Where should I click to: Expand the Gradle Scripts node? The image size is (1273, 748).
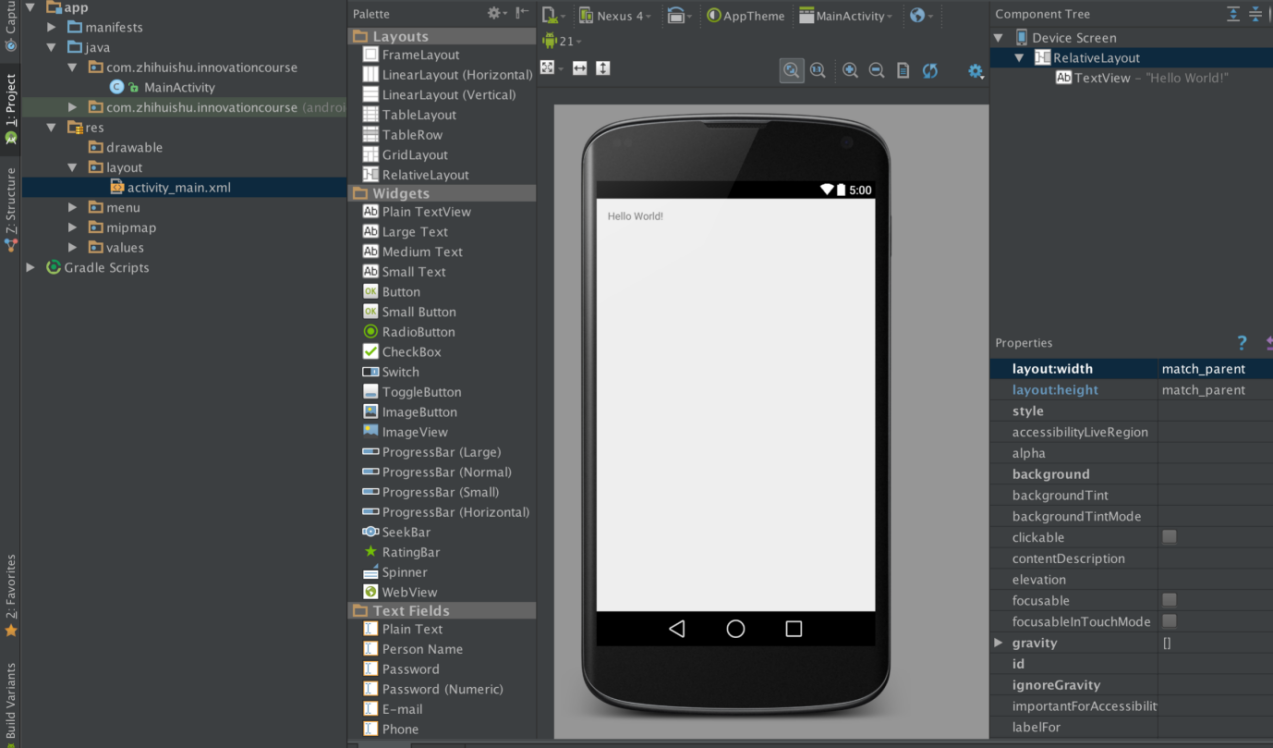(x=31, y=268)
